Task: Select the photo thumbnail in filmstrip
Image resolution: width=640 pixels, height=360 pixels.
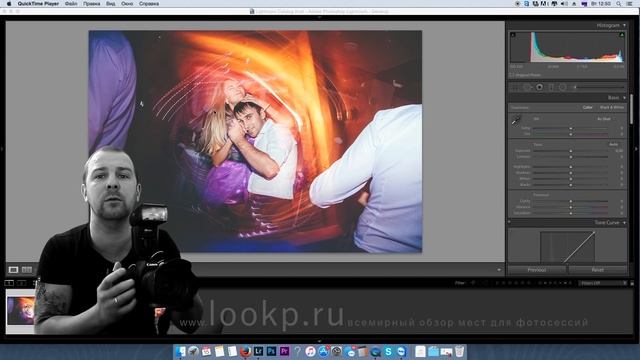Action: click(x=21, y=311)
